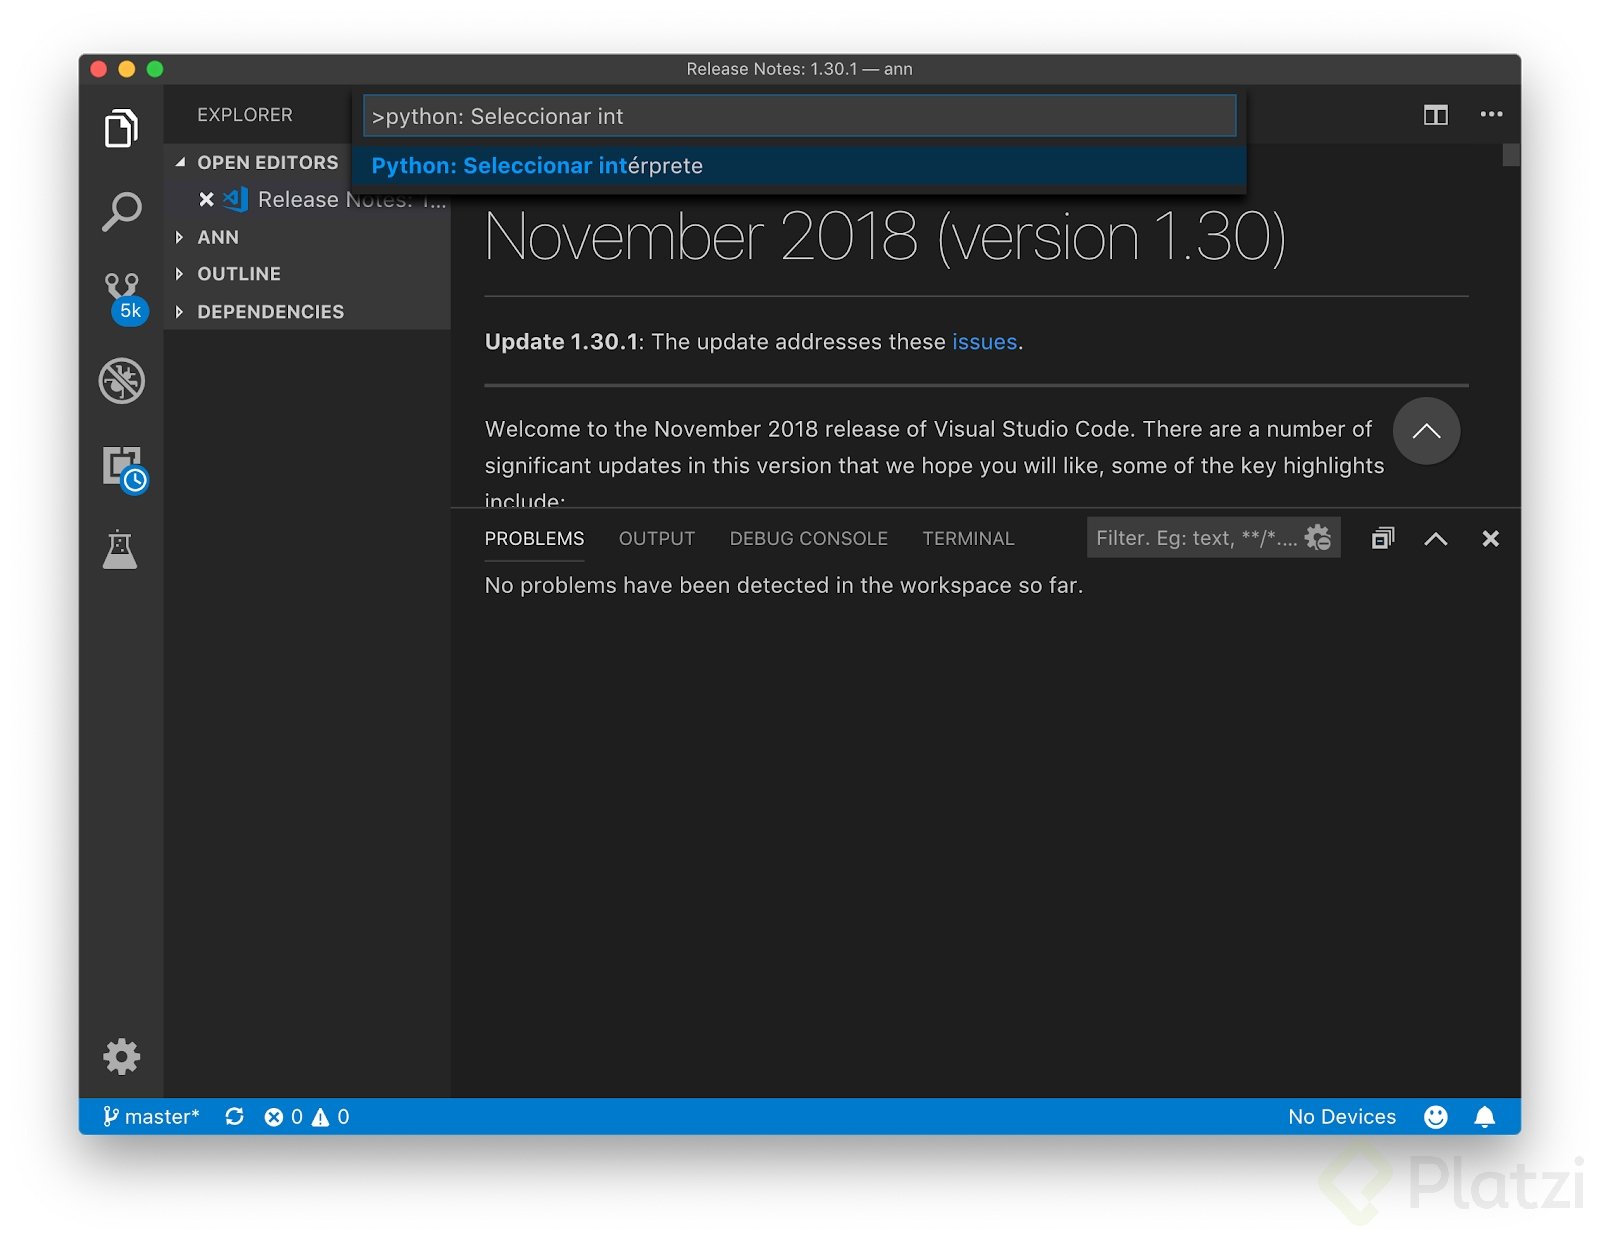Switch to the Problems tab

pos(534,538)
